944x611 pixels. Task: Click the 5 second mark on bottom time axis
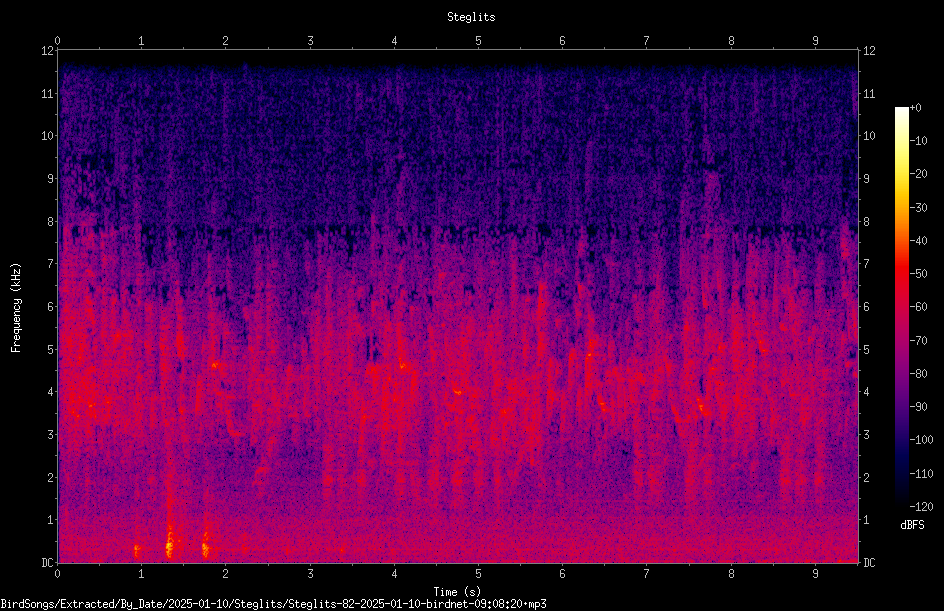[478, 574]
